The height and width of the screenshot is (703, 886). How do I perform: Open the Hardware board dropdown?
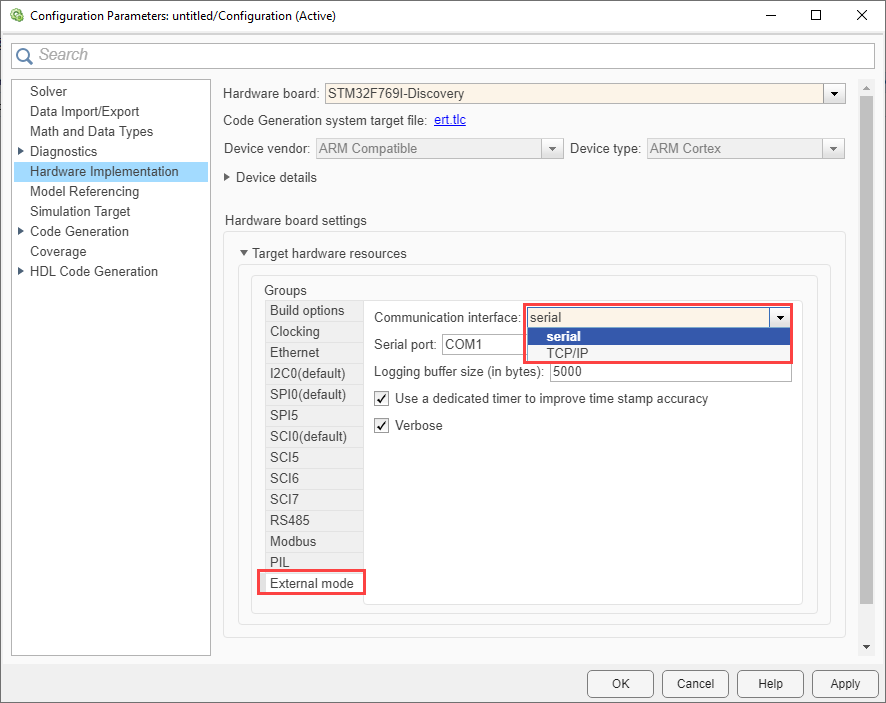coord(834,94)
